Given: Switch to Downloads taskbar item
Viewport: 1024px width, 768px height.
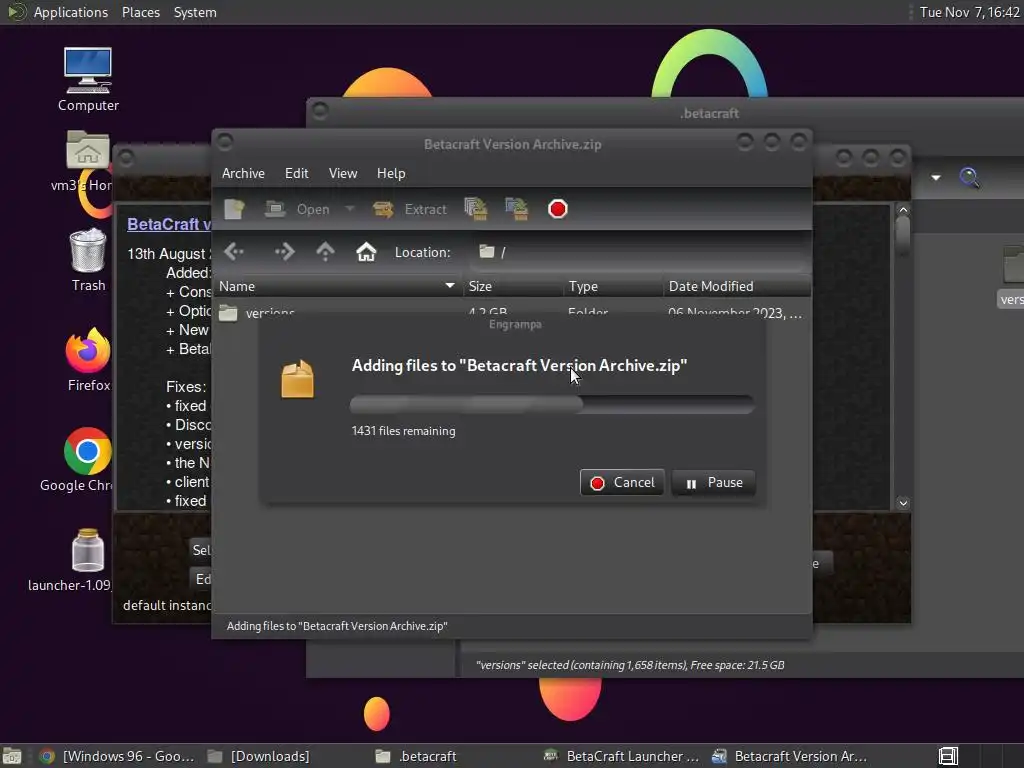Looking at the screenshot, I should pyautogui.click(x=259, y=756).
